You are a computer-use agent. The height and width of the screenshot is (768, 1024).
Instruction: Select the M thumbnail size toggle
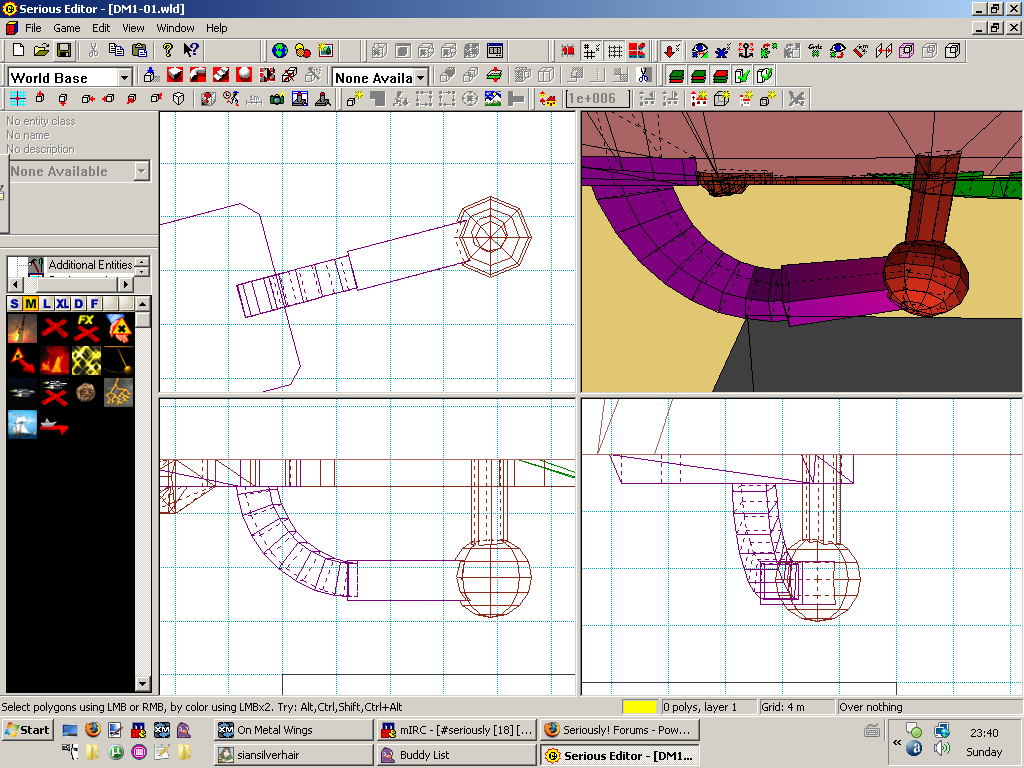click(31, 304)
